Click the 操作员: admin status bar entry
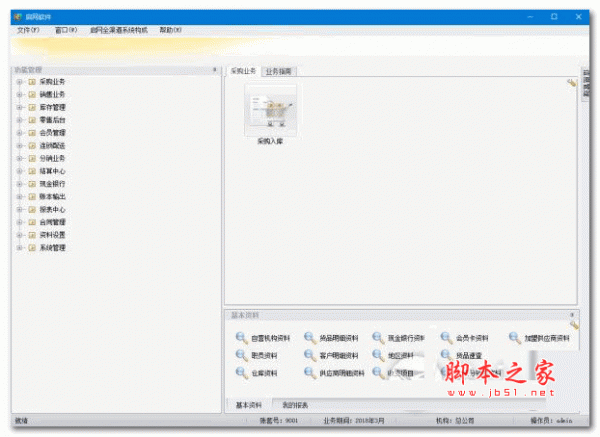 [551, 421]
